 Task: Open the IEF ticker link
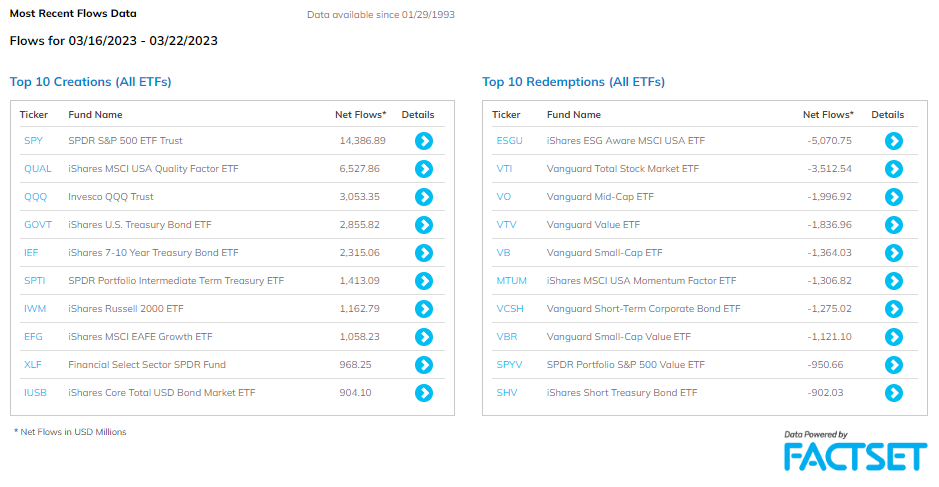point(31,253)
